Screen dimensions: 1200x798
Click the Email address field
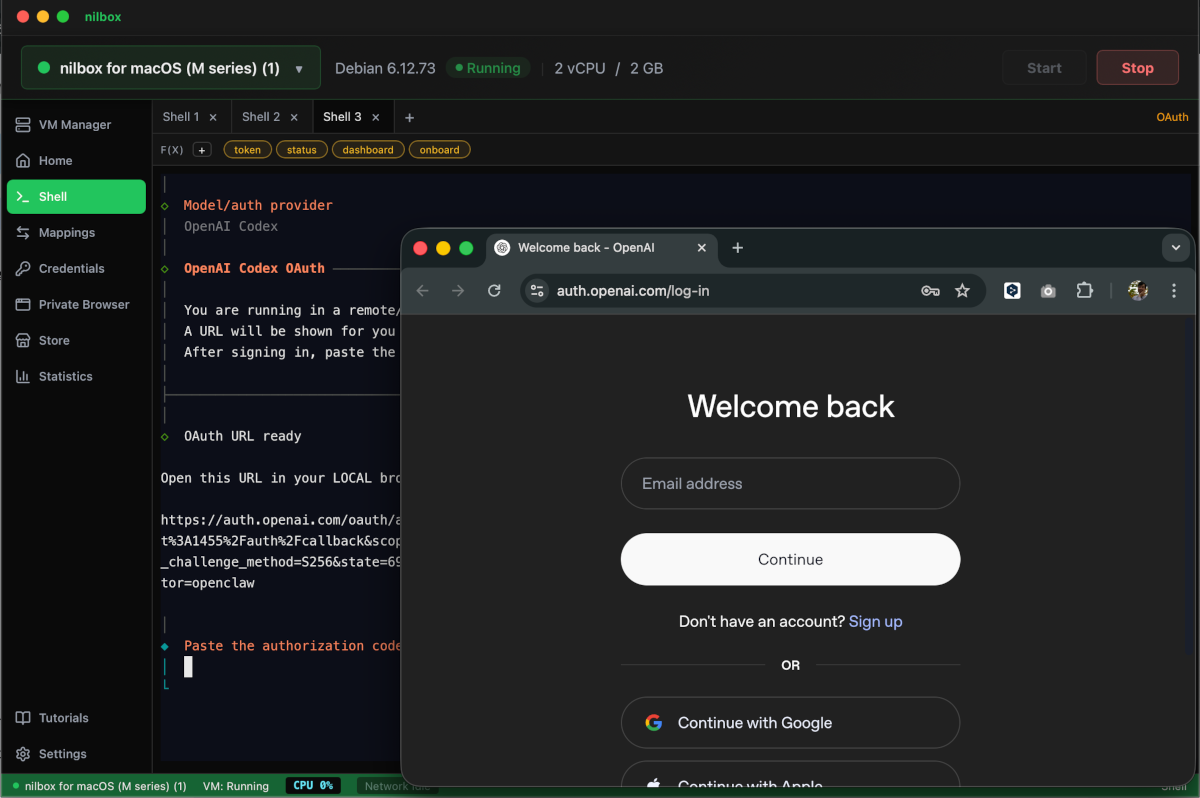pos(790,483)
